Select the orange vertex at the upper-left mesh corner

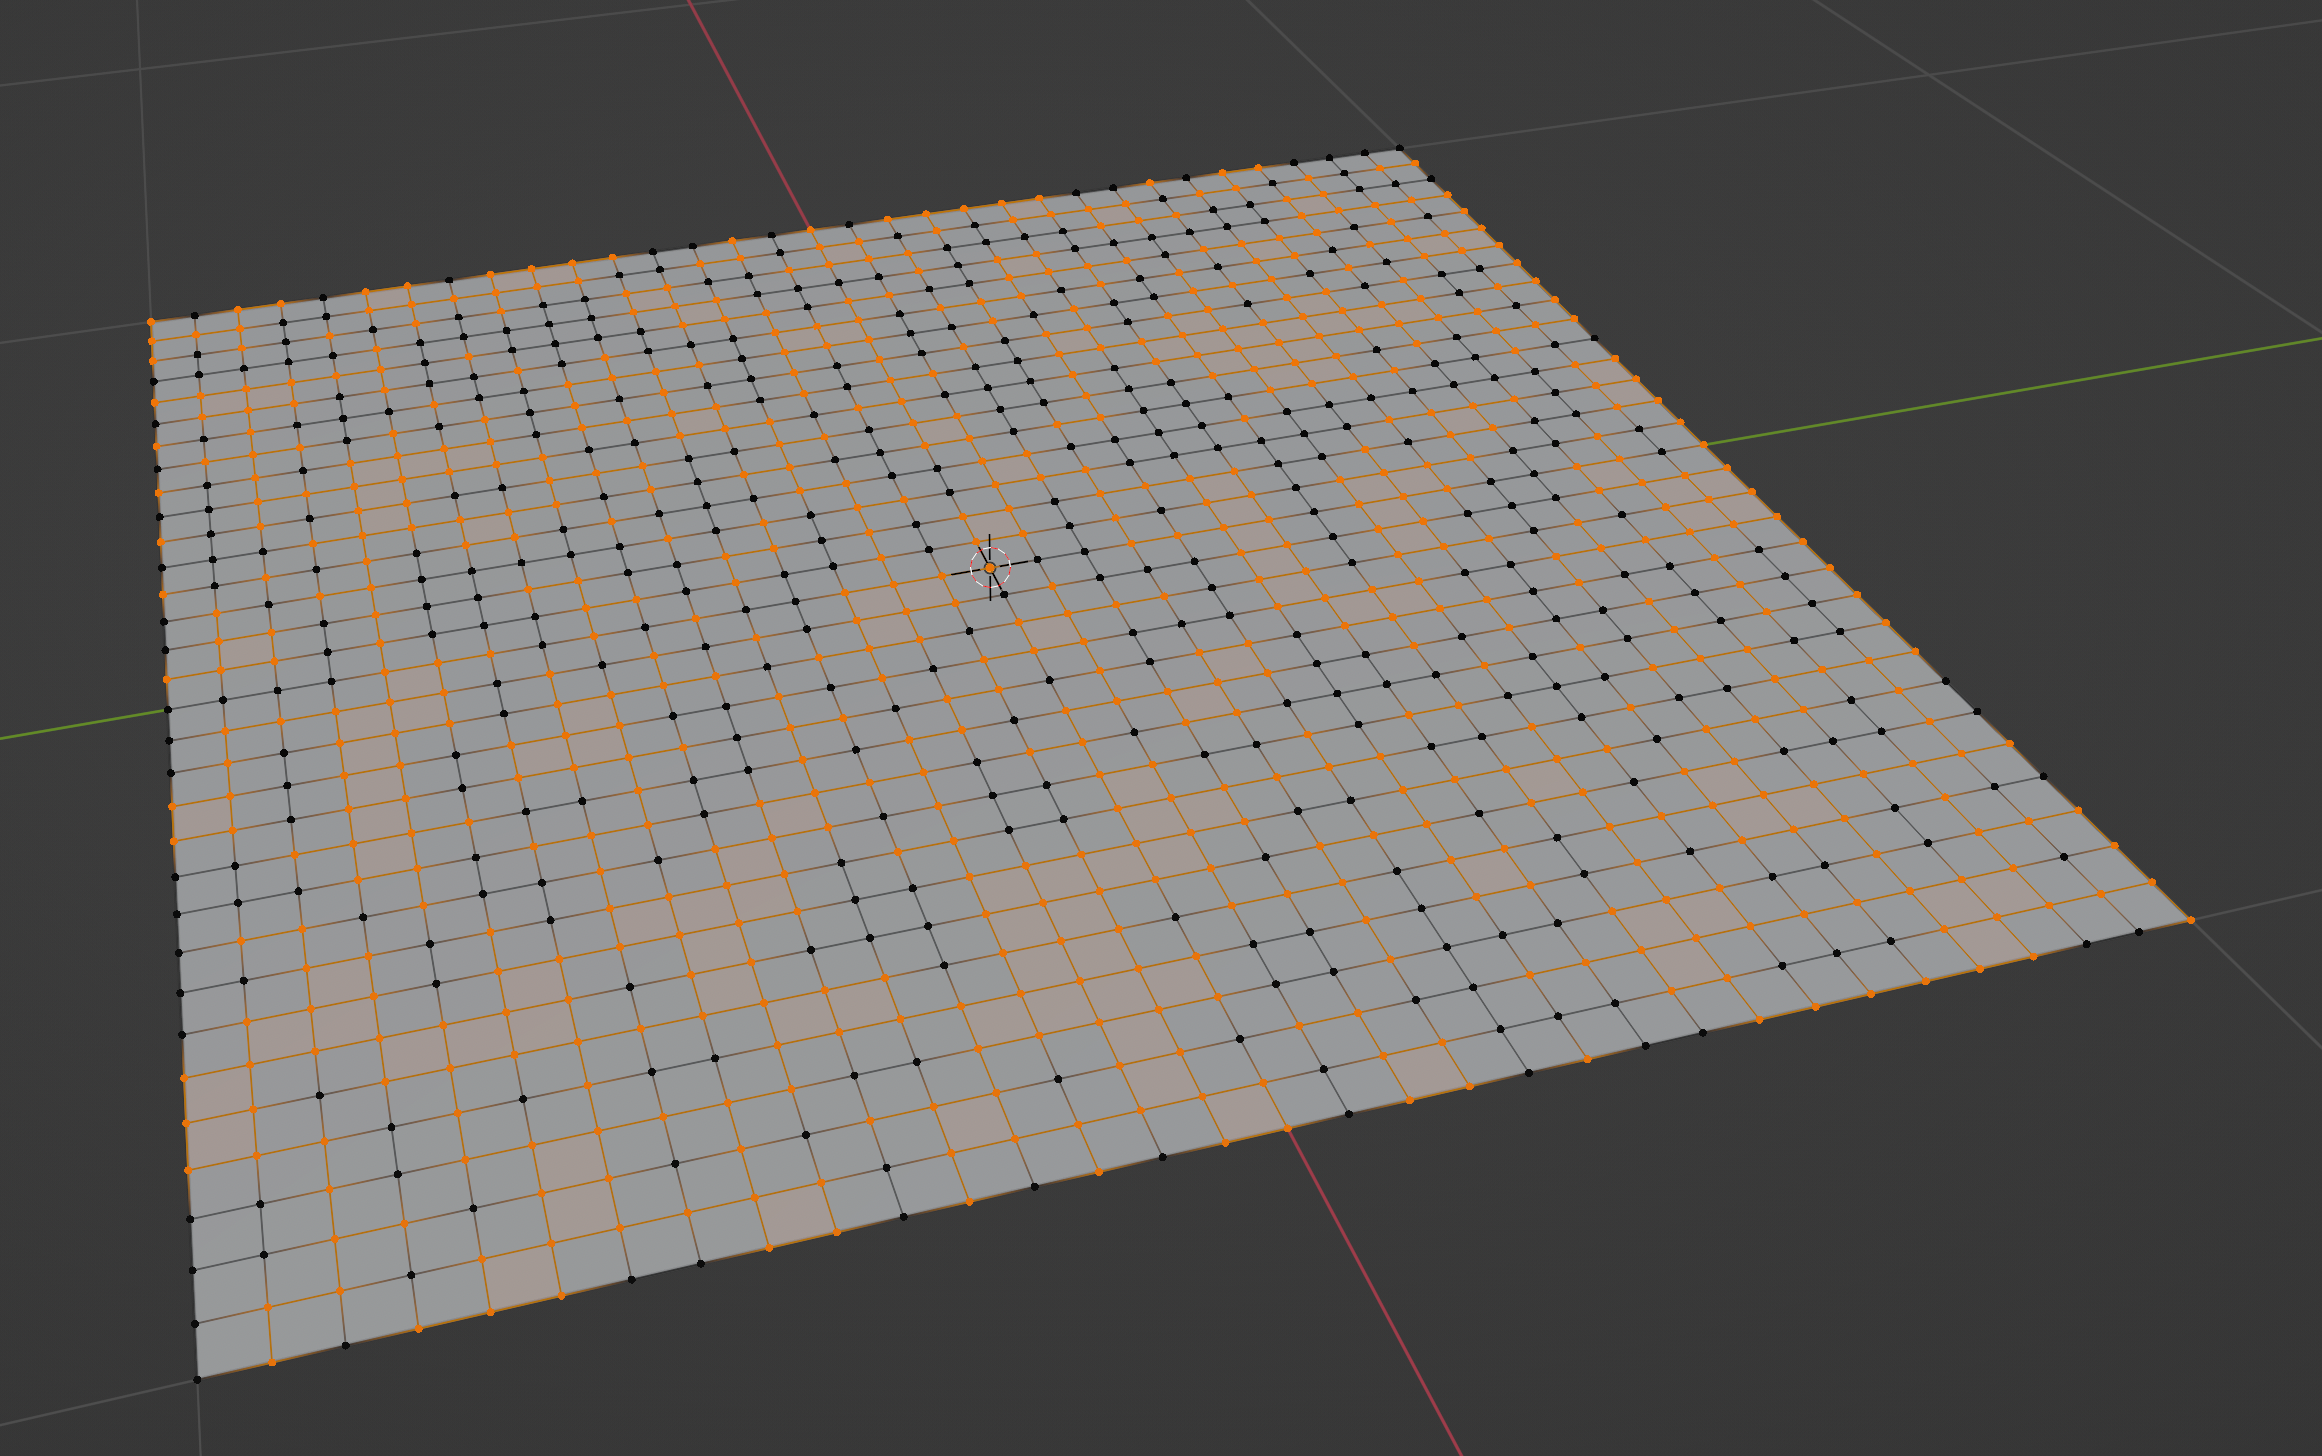click(151, 322)
